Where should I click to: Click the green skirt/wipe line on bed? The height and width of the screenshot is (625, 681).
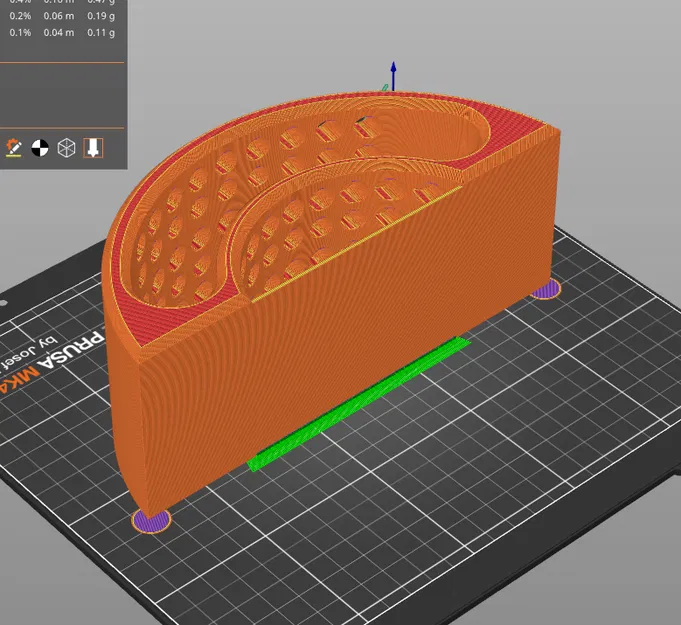(359, 404)
